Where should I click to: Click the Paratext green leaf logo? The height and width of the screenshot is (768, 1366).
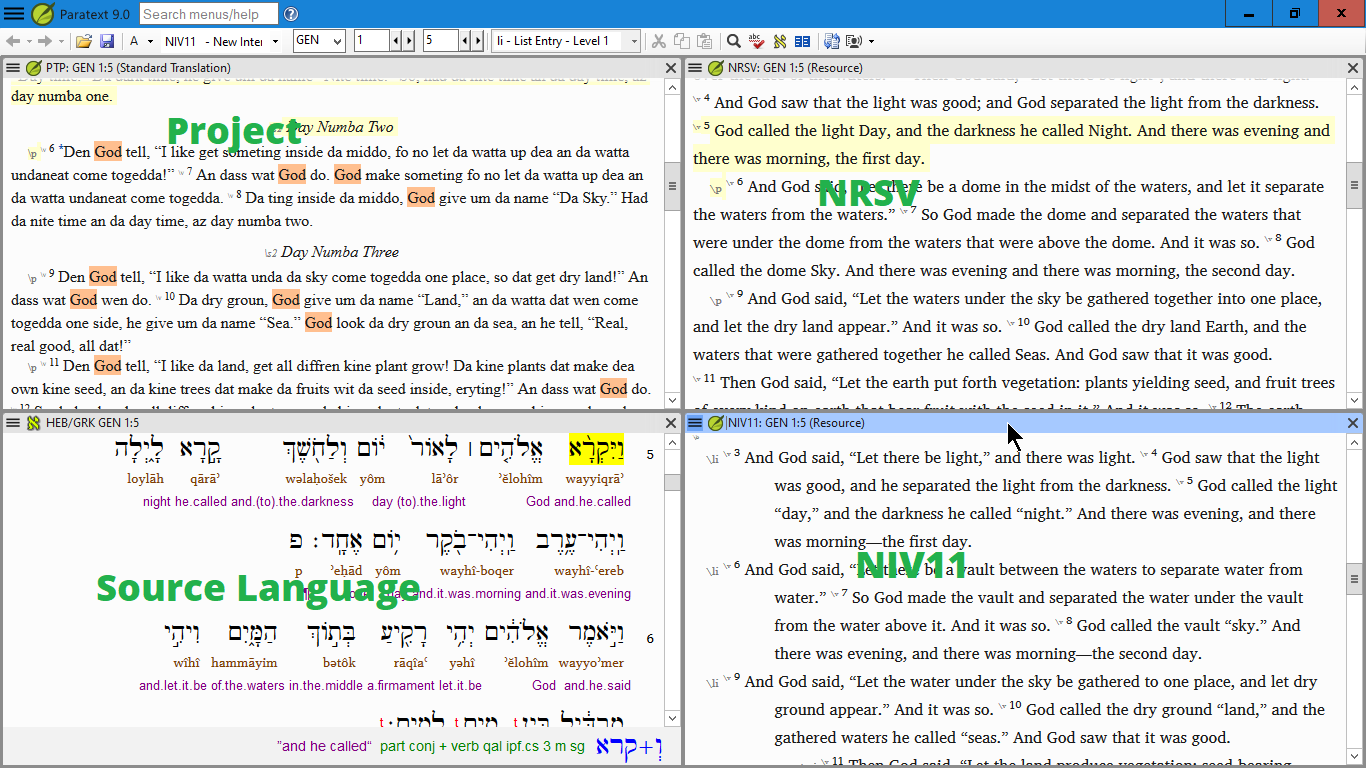point(43,14)
